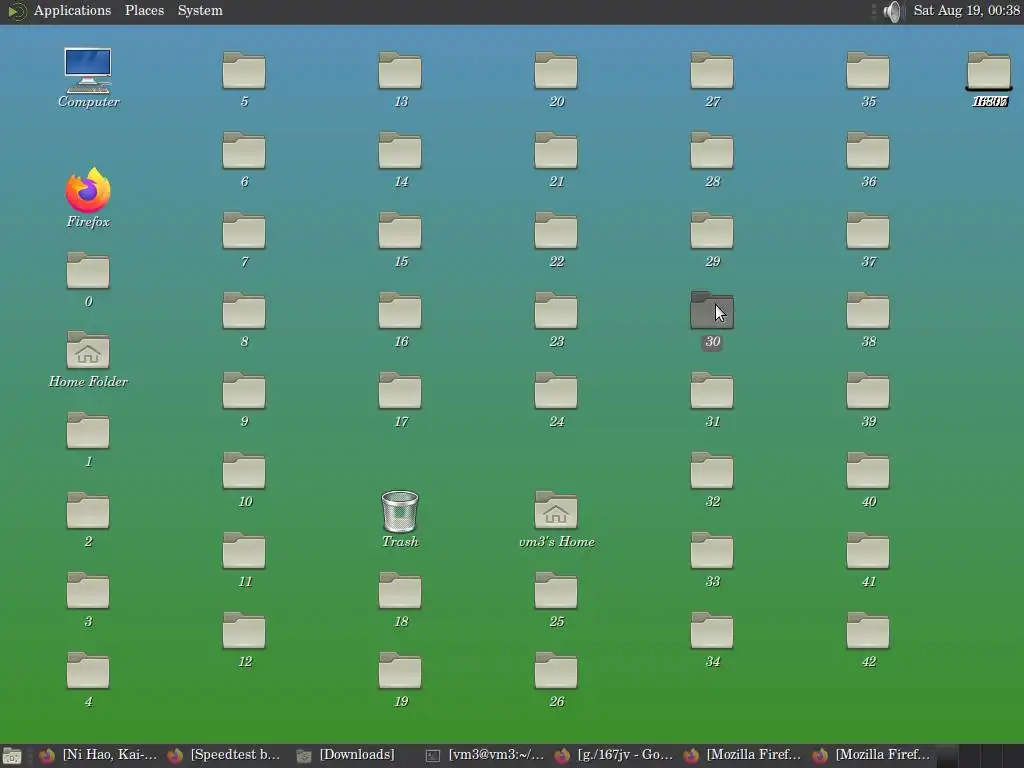
Task: Switch to first Mozilla Firef... taskbar window
Action: coord(742,755)
